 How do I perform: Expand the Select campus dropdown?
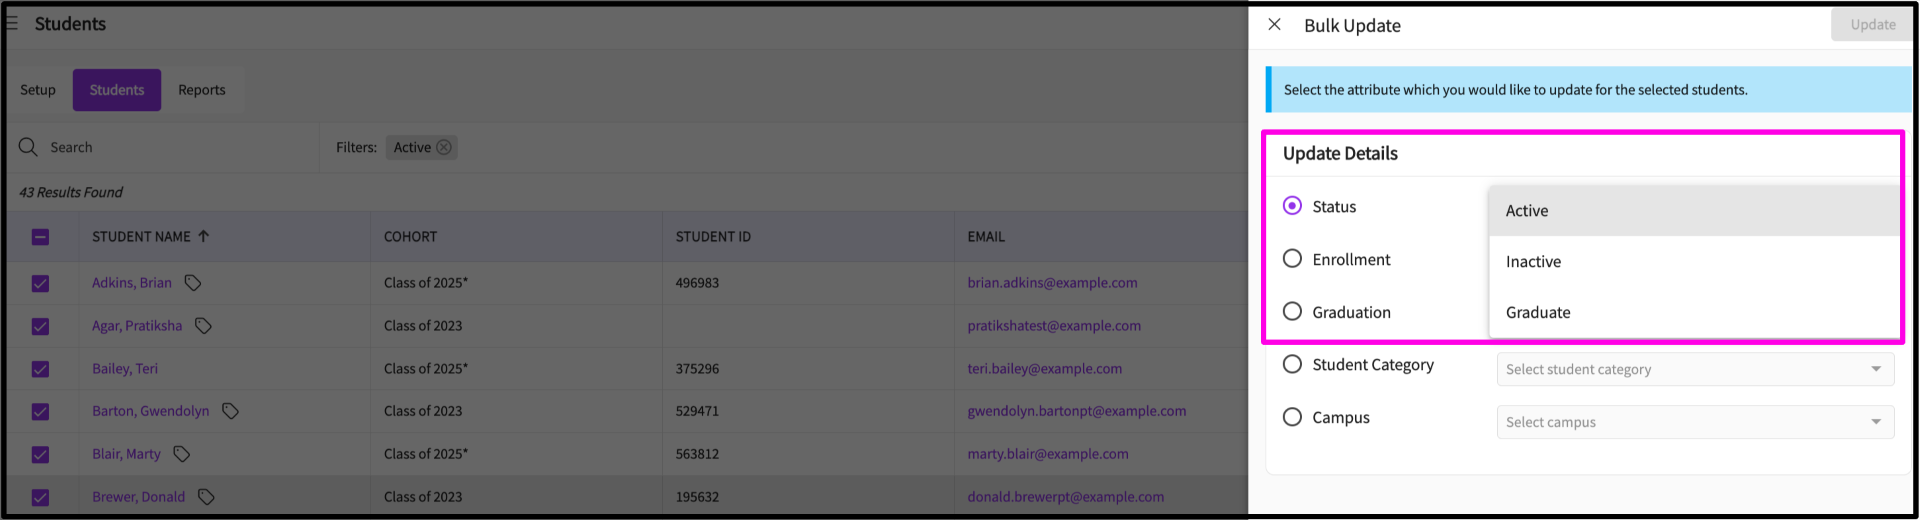(x=1695, y=422)
